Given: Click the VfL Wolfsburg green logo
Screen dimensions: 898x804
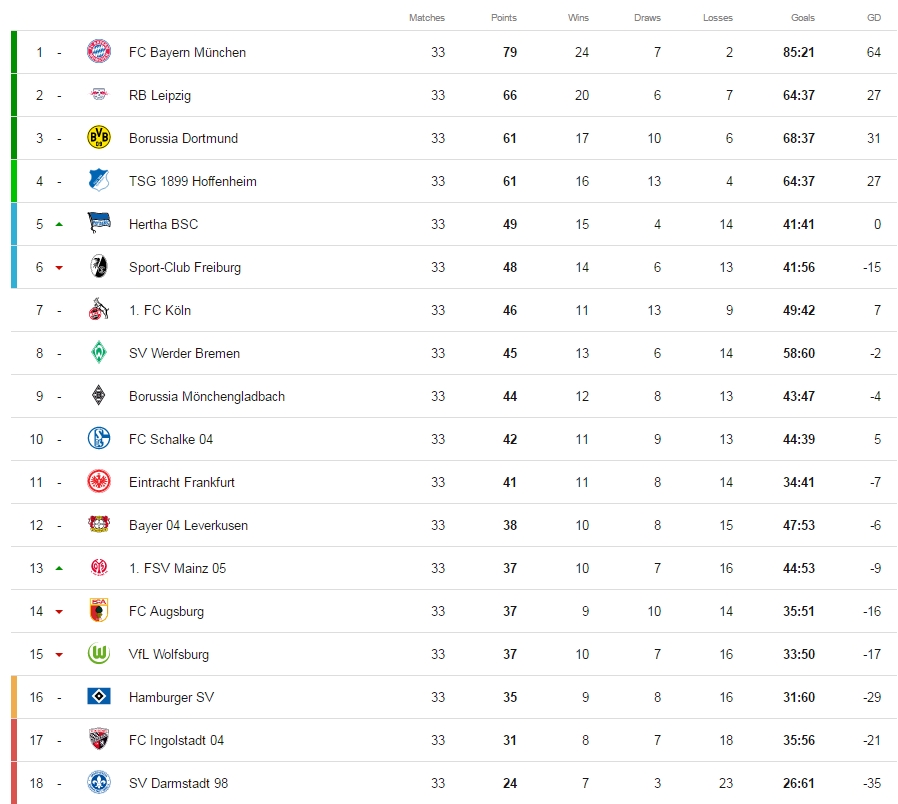Looking at the screenshot, I should [x=99, y=654].
